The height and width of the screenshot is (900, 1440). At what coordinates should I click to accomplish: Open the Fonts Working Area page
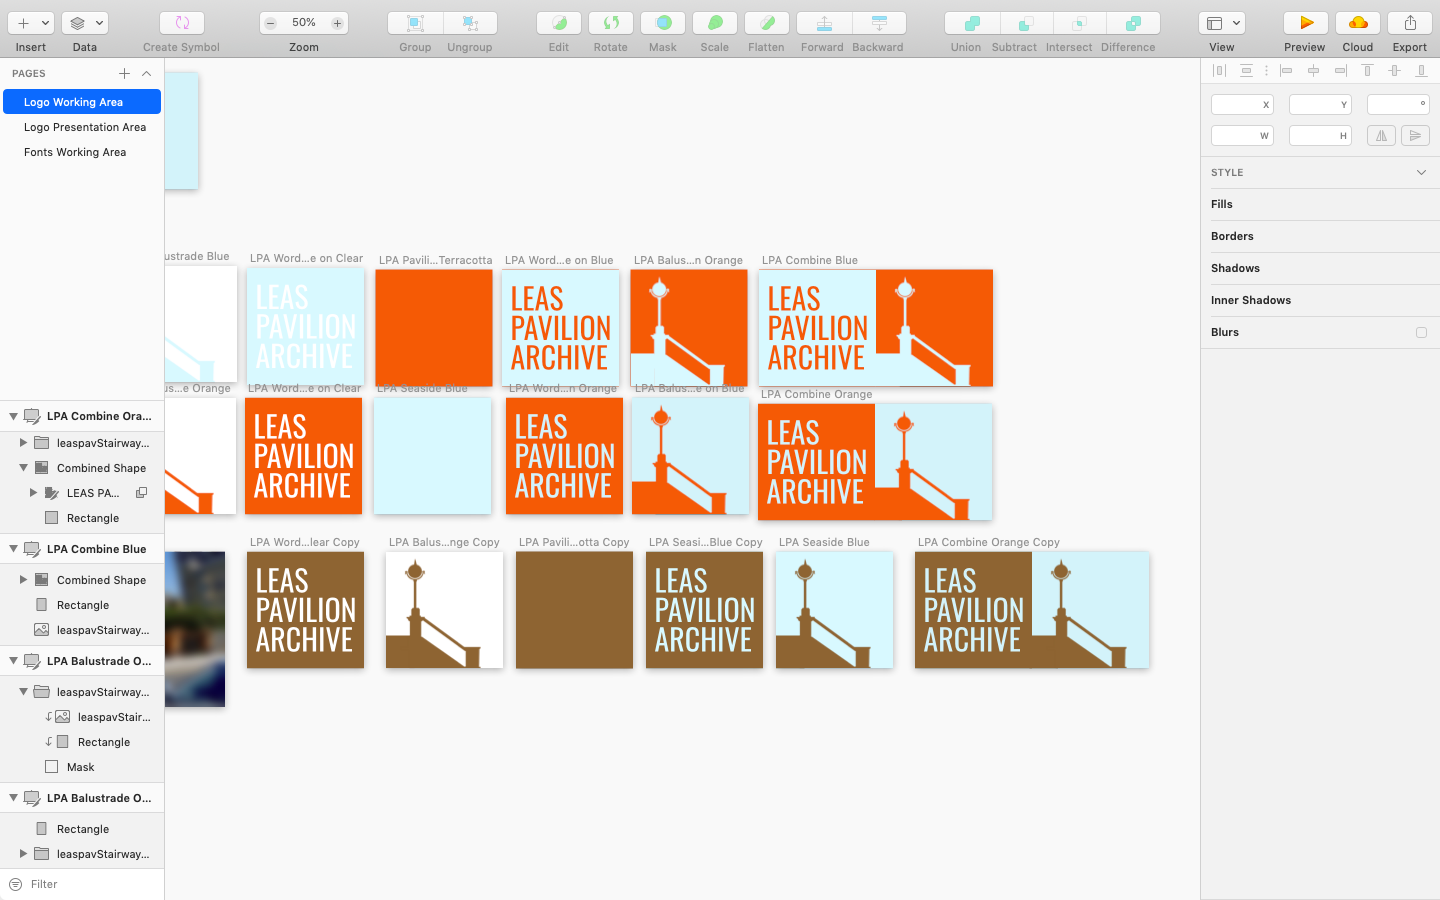pyautogui.click(x=75, y=152)
